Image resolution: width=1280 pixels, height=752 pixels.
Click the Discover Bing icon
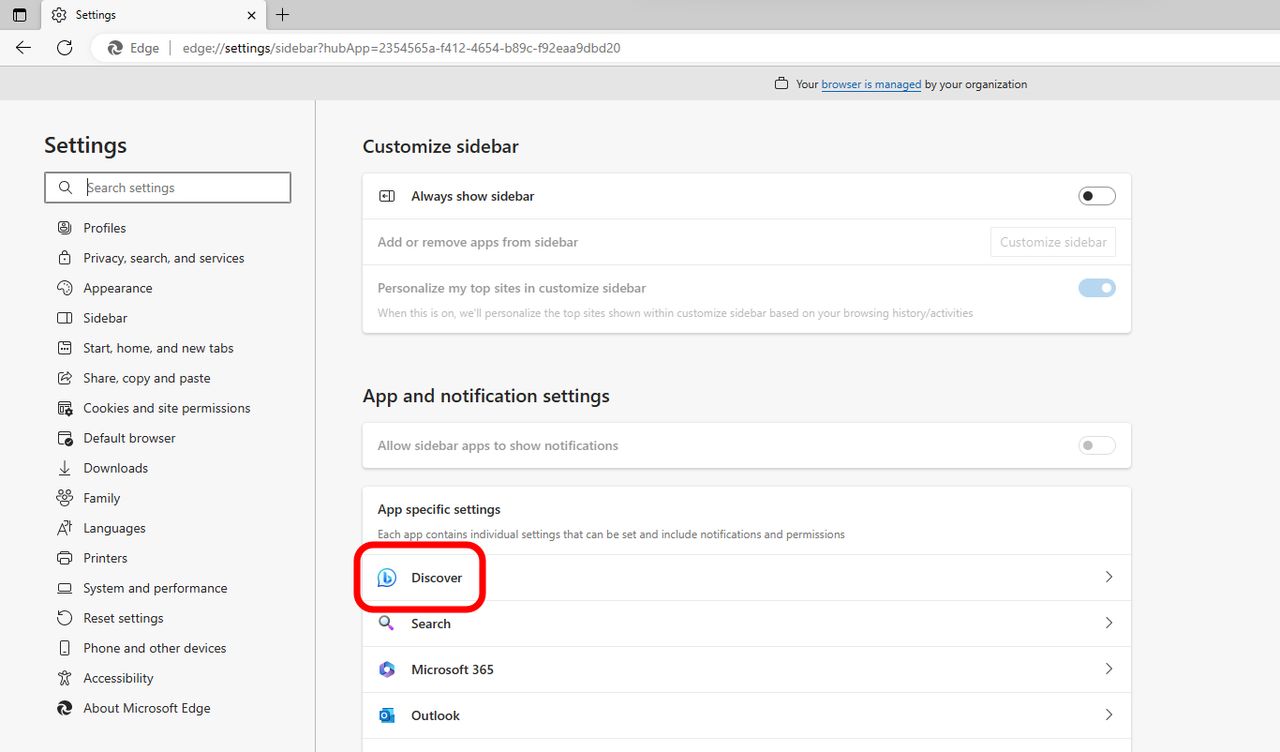click(387, 578)
